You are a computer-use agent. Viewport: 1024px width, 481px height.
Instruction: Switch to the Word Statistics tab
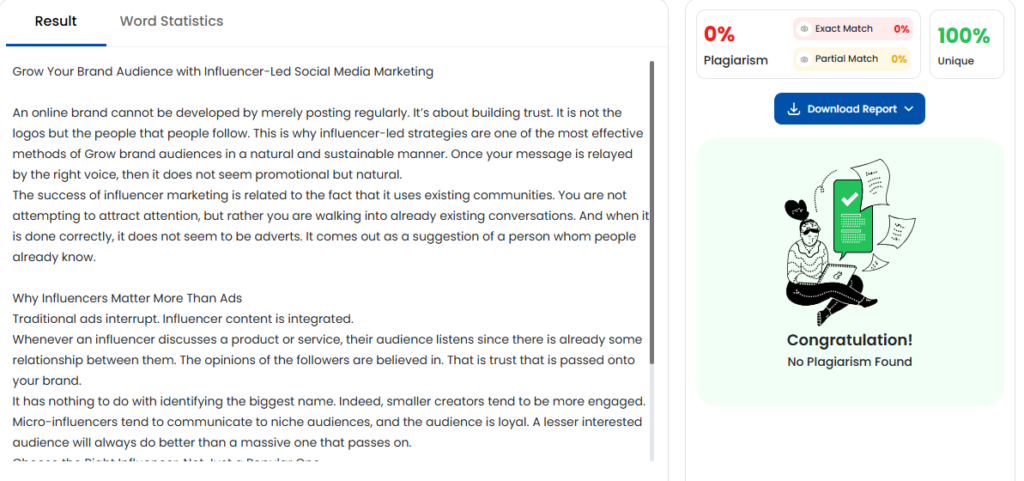(x=171, y=21)
